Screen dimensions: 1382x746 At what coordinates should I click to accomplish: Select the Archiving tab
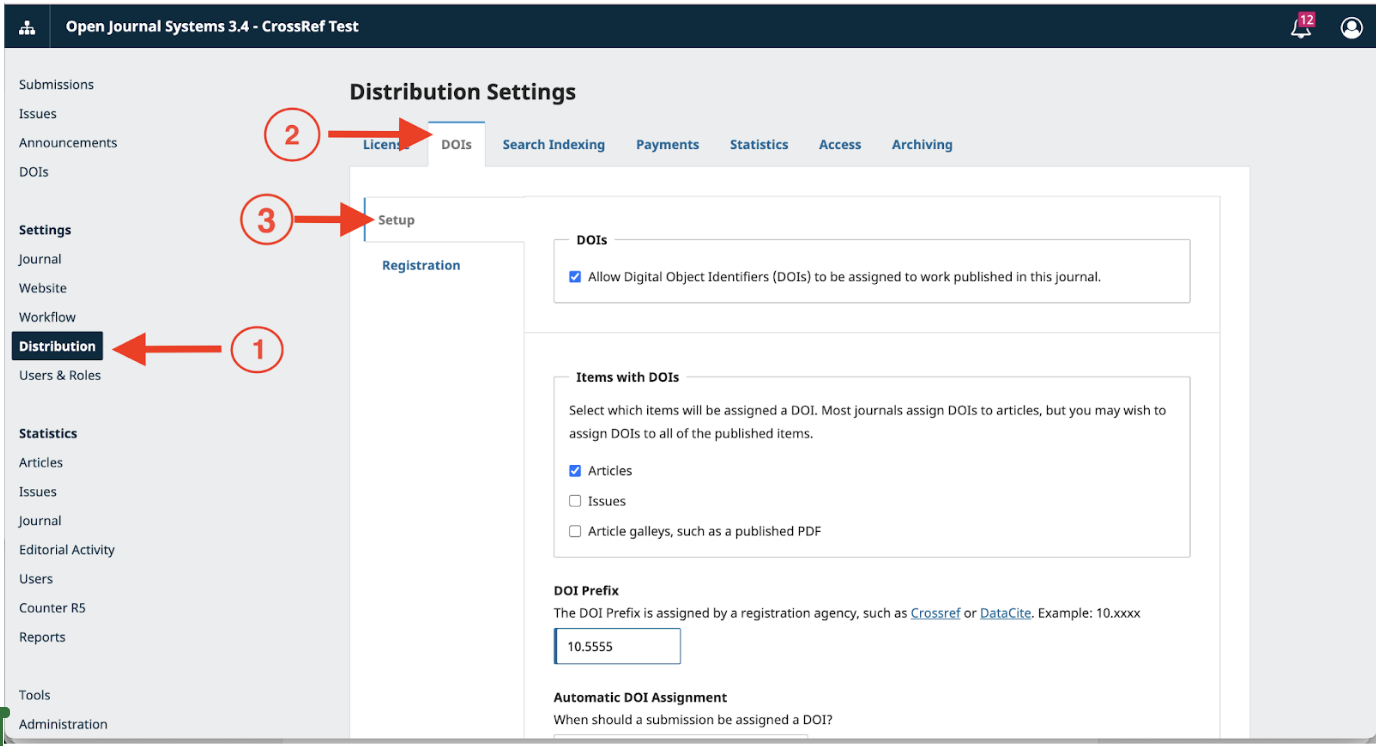(921, 145)
